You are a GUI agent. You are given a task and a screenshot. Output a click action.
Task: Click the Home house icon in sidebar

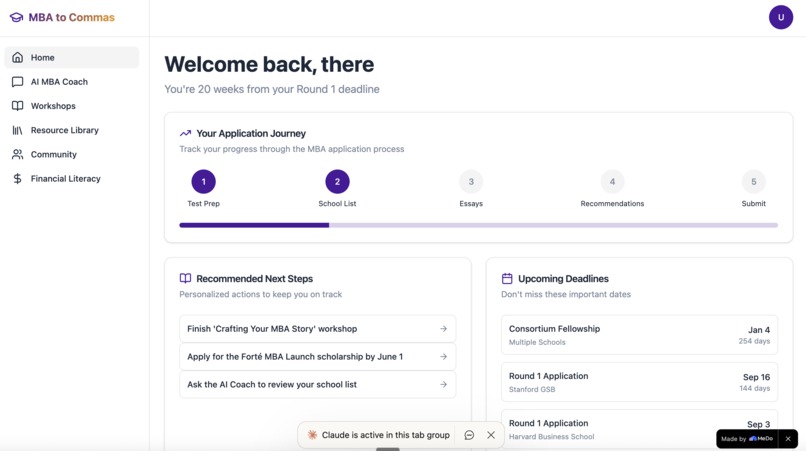click(x=17, y=58)
